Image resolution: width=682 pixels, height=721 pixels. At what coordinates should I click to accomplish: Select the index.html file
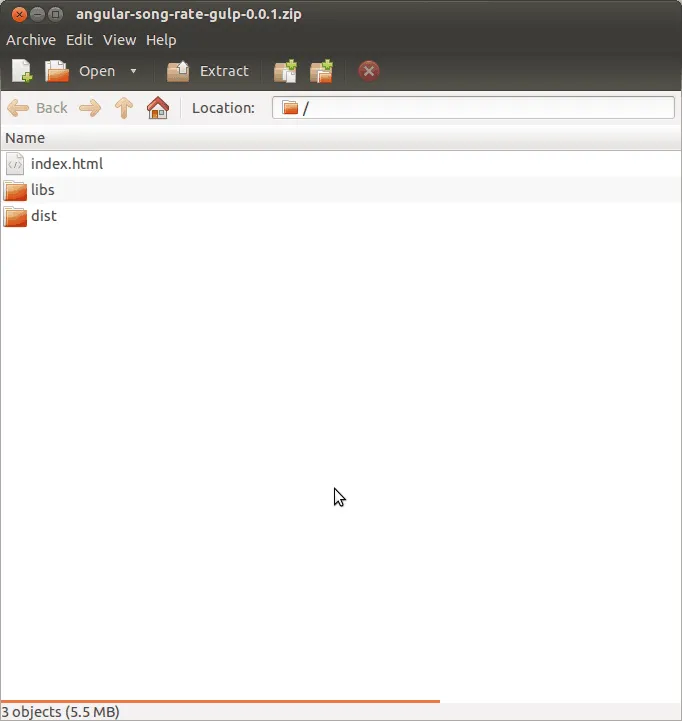point(66,164)
